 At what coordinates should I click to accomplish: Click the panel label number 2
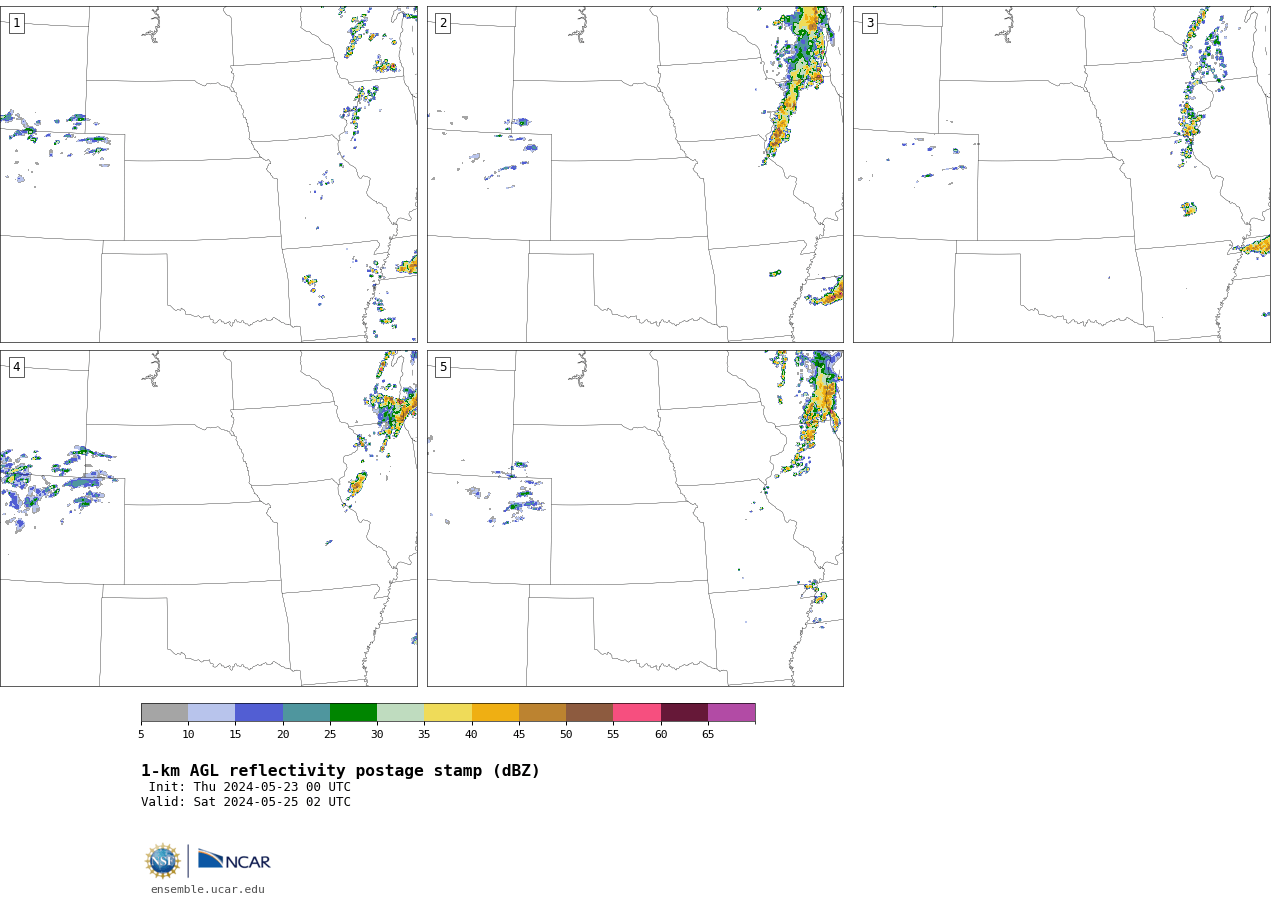tap(443, 23)
